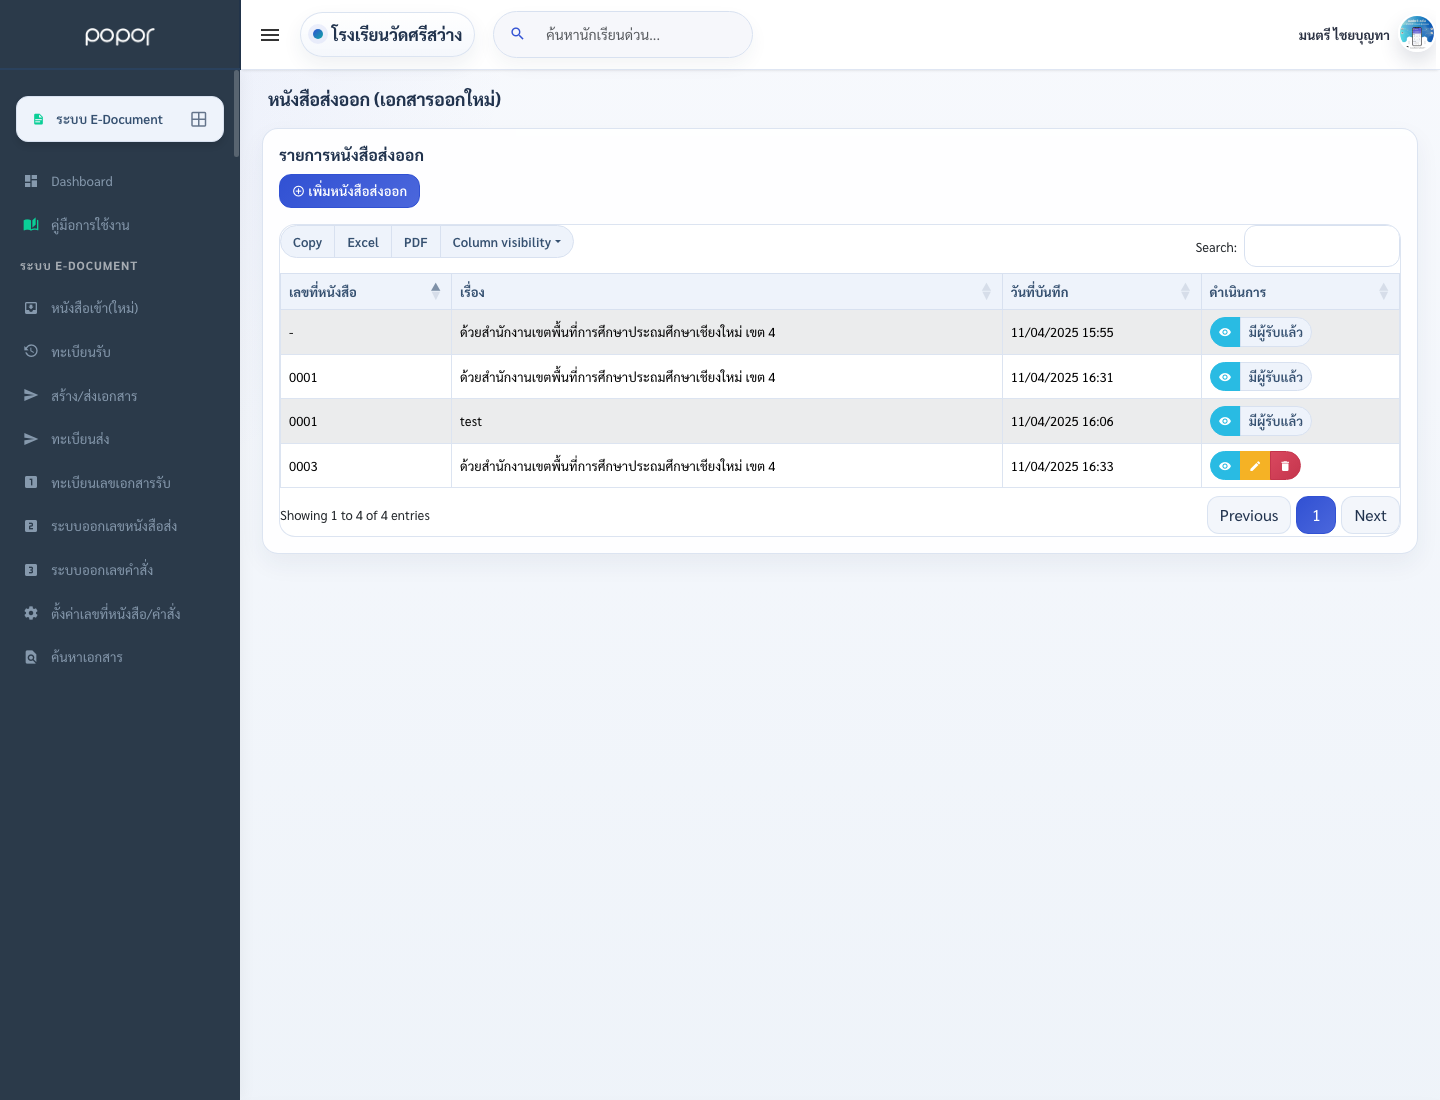1440x1100 pixels.
Task: Click the user avatar at top right
Action: 1416,34
